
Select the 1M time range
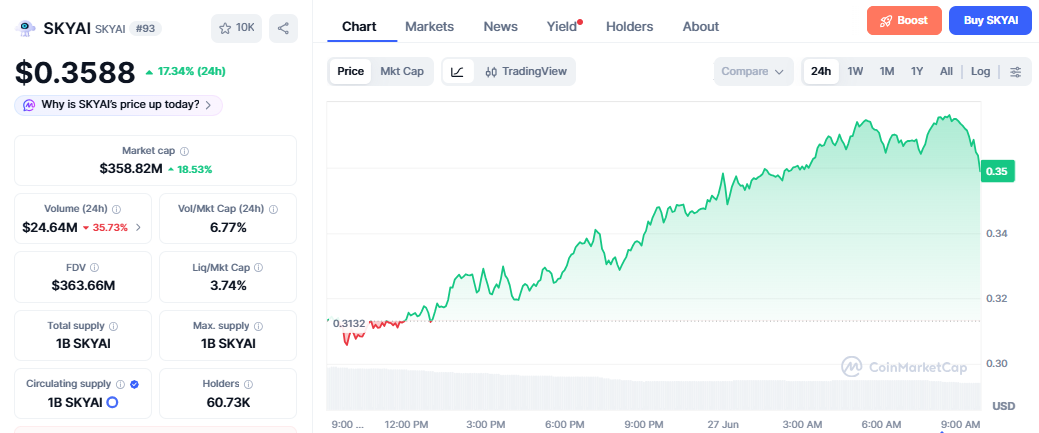click(x=887, y=72)
